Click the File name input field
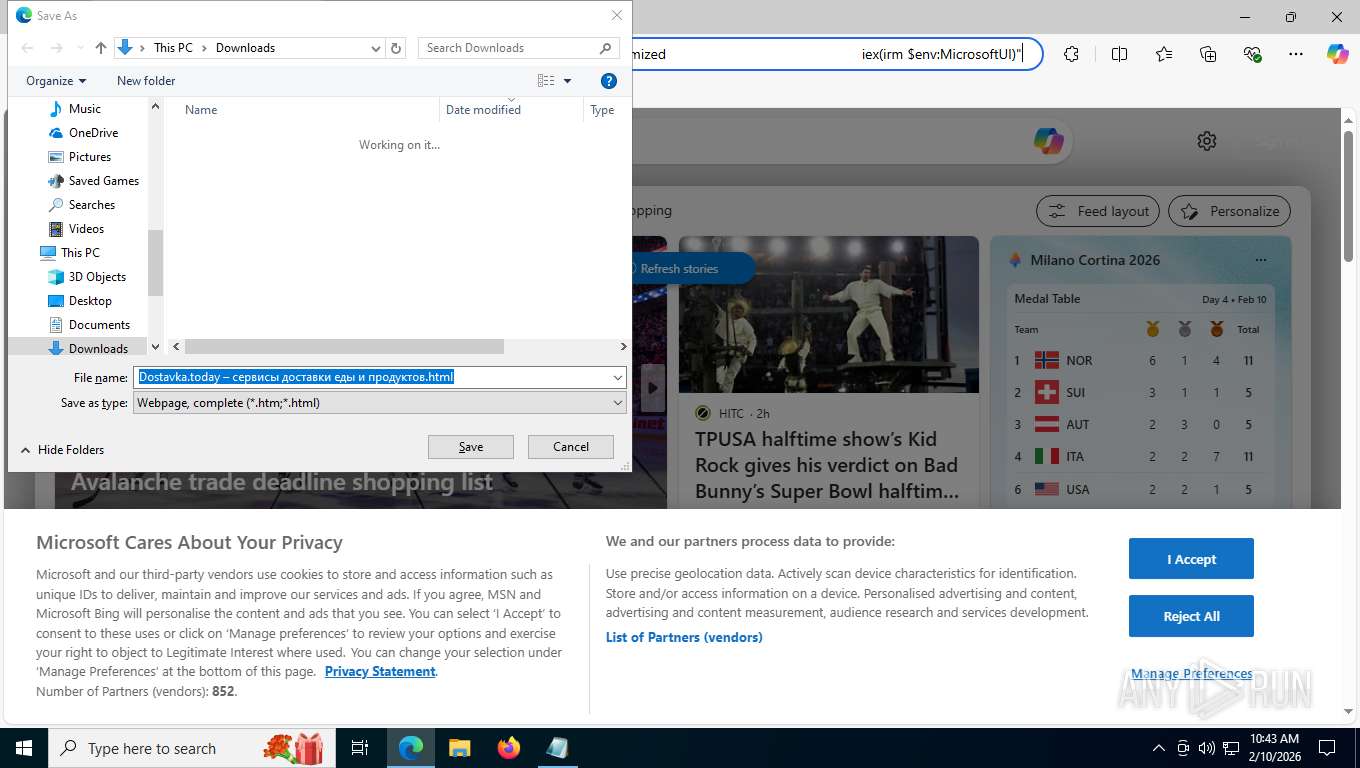1360x768 pixels. tap(372, 377)
